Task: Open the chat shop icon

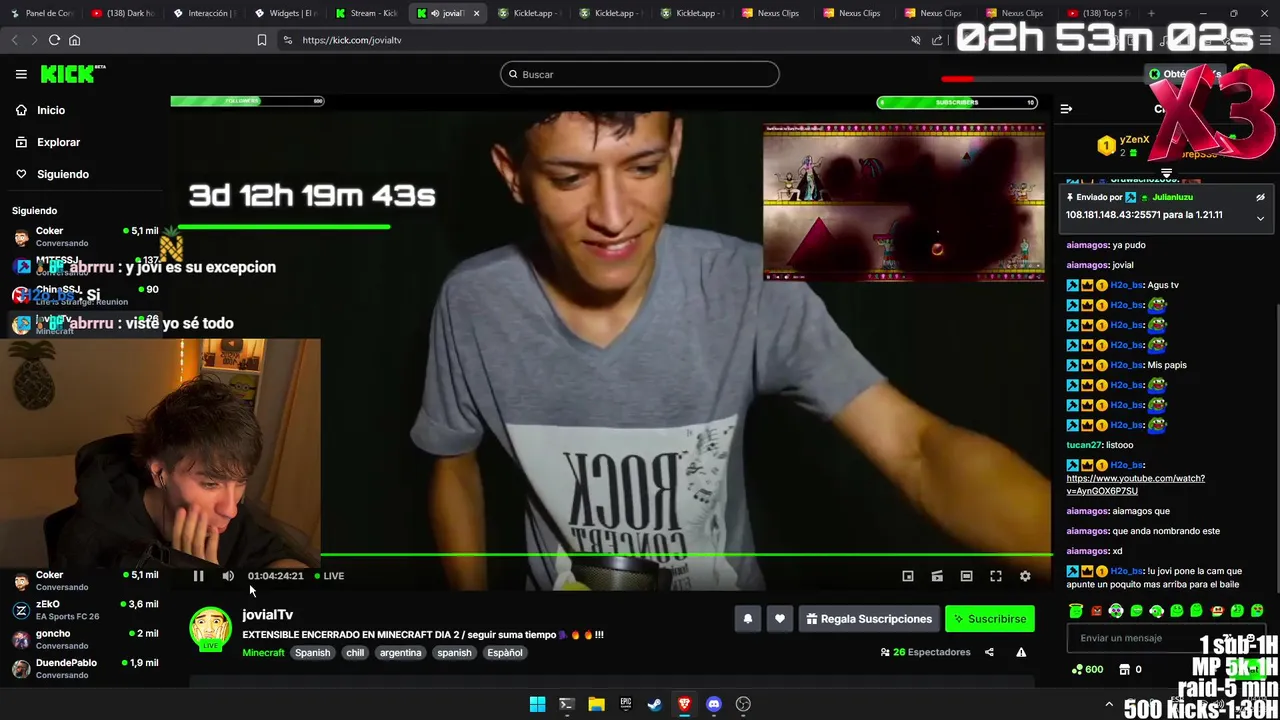Action: [1124, 669]
